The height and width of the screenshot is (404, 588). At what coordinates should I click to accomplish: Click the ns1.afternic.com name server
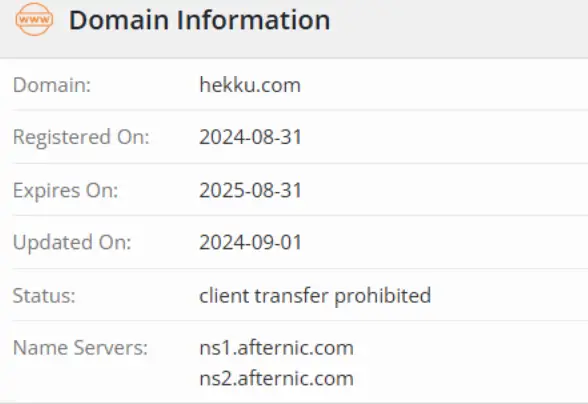(x=277, y=348)
